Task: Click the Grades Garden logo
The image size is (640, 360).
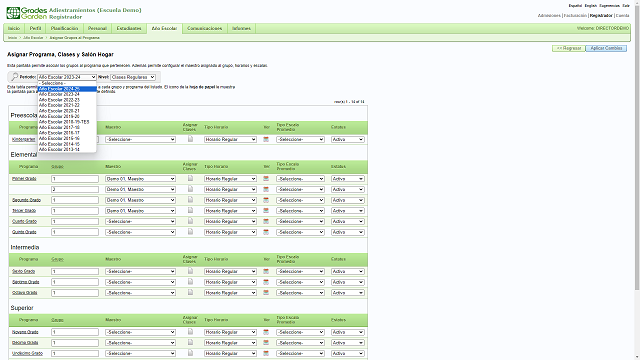Action: (27, 13)
